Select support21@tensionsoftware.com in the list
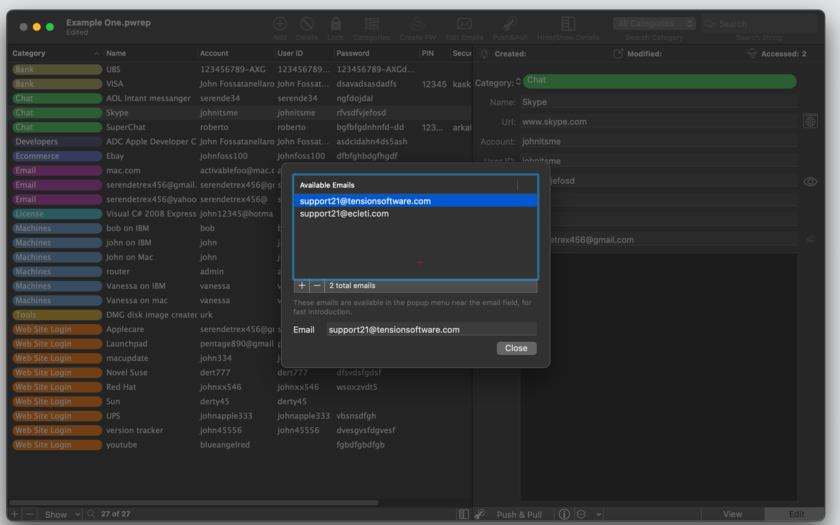The width and height of the screenshot is (840, 525). (415, 201)
